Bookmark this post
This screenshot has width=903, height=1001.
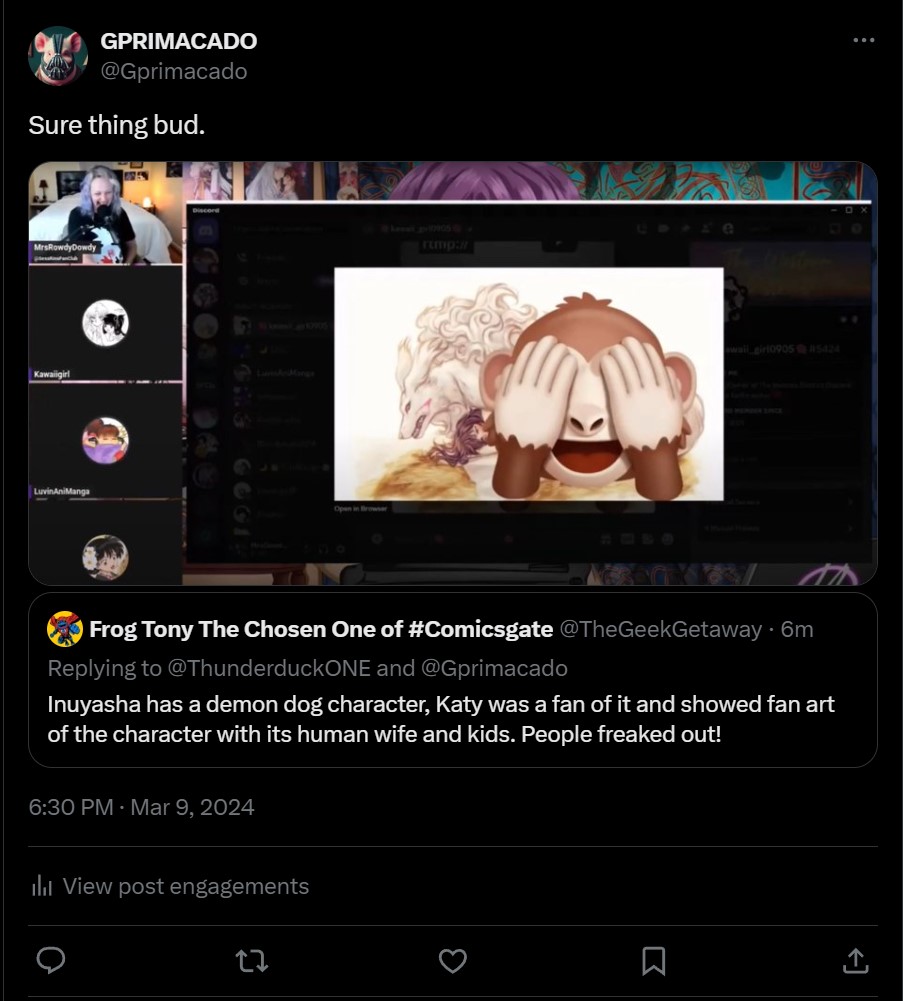tap(654, 961)
